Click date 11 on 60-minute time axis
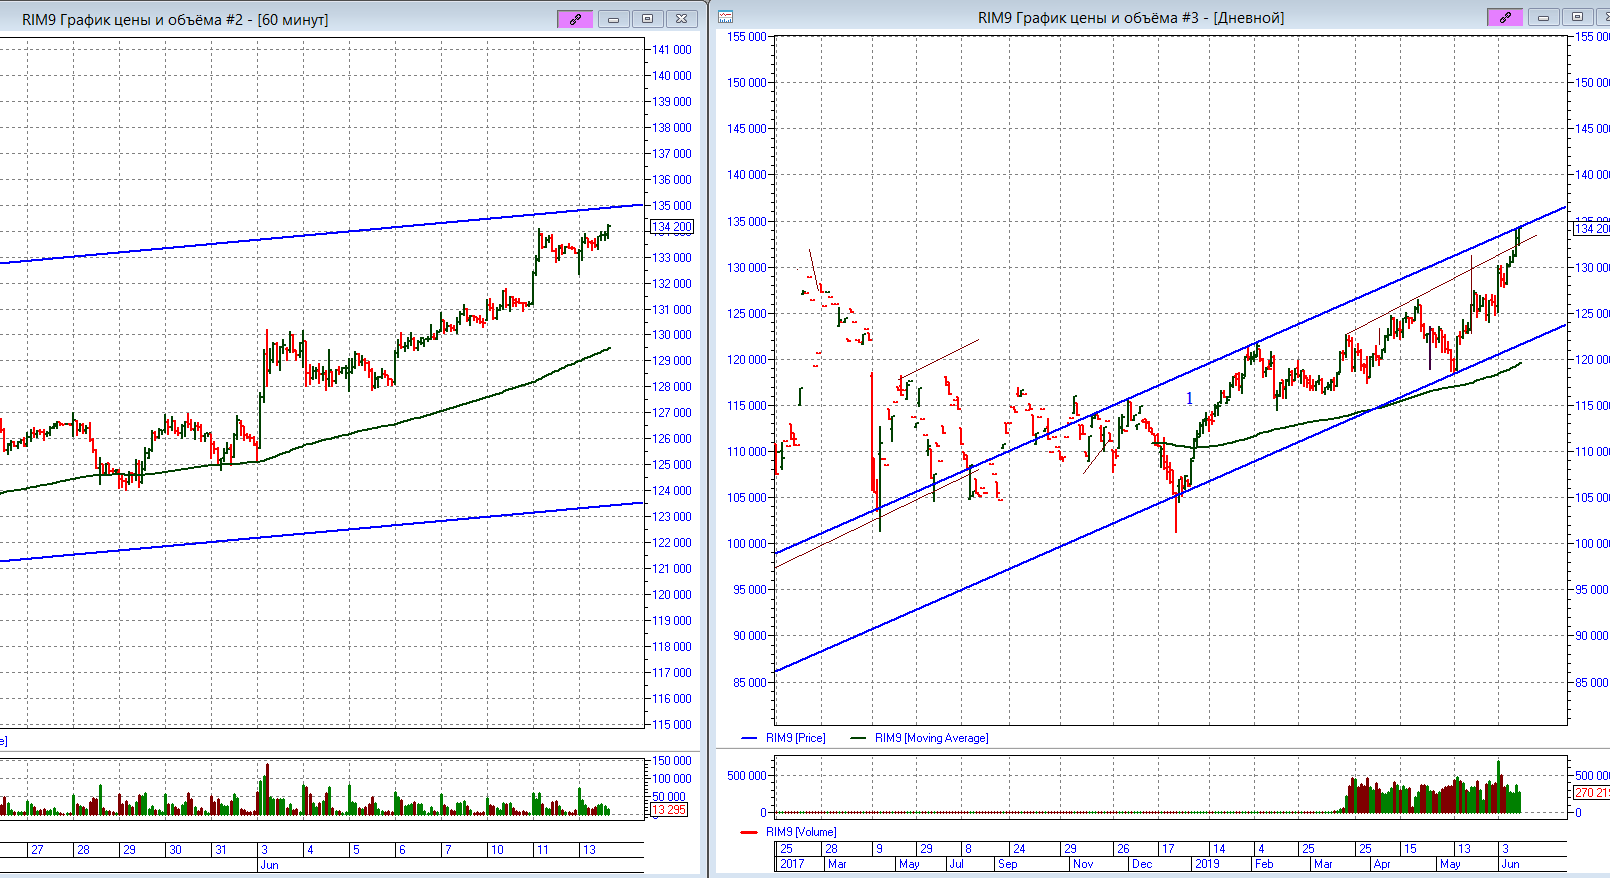Image resolution: width=1610 pixels, height=879 pixels. 542,850
